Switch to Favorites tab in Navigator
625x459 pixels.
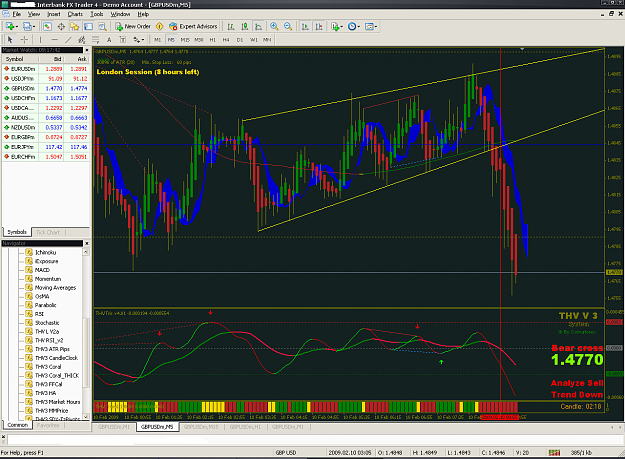[47, 425]
